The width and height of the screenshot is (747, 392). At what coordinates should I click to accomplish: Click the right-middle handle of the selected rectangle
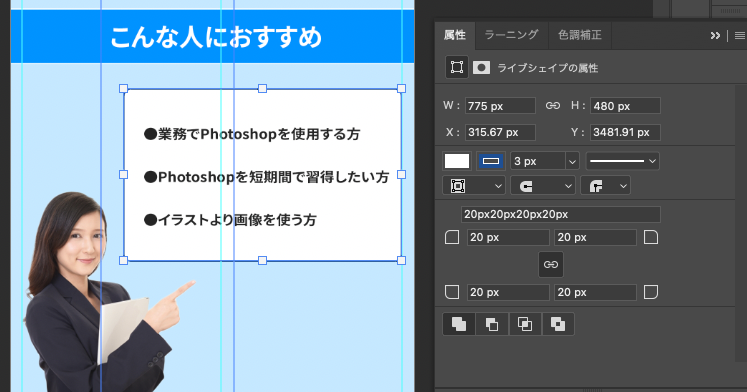pos(401,175)
